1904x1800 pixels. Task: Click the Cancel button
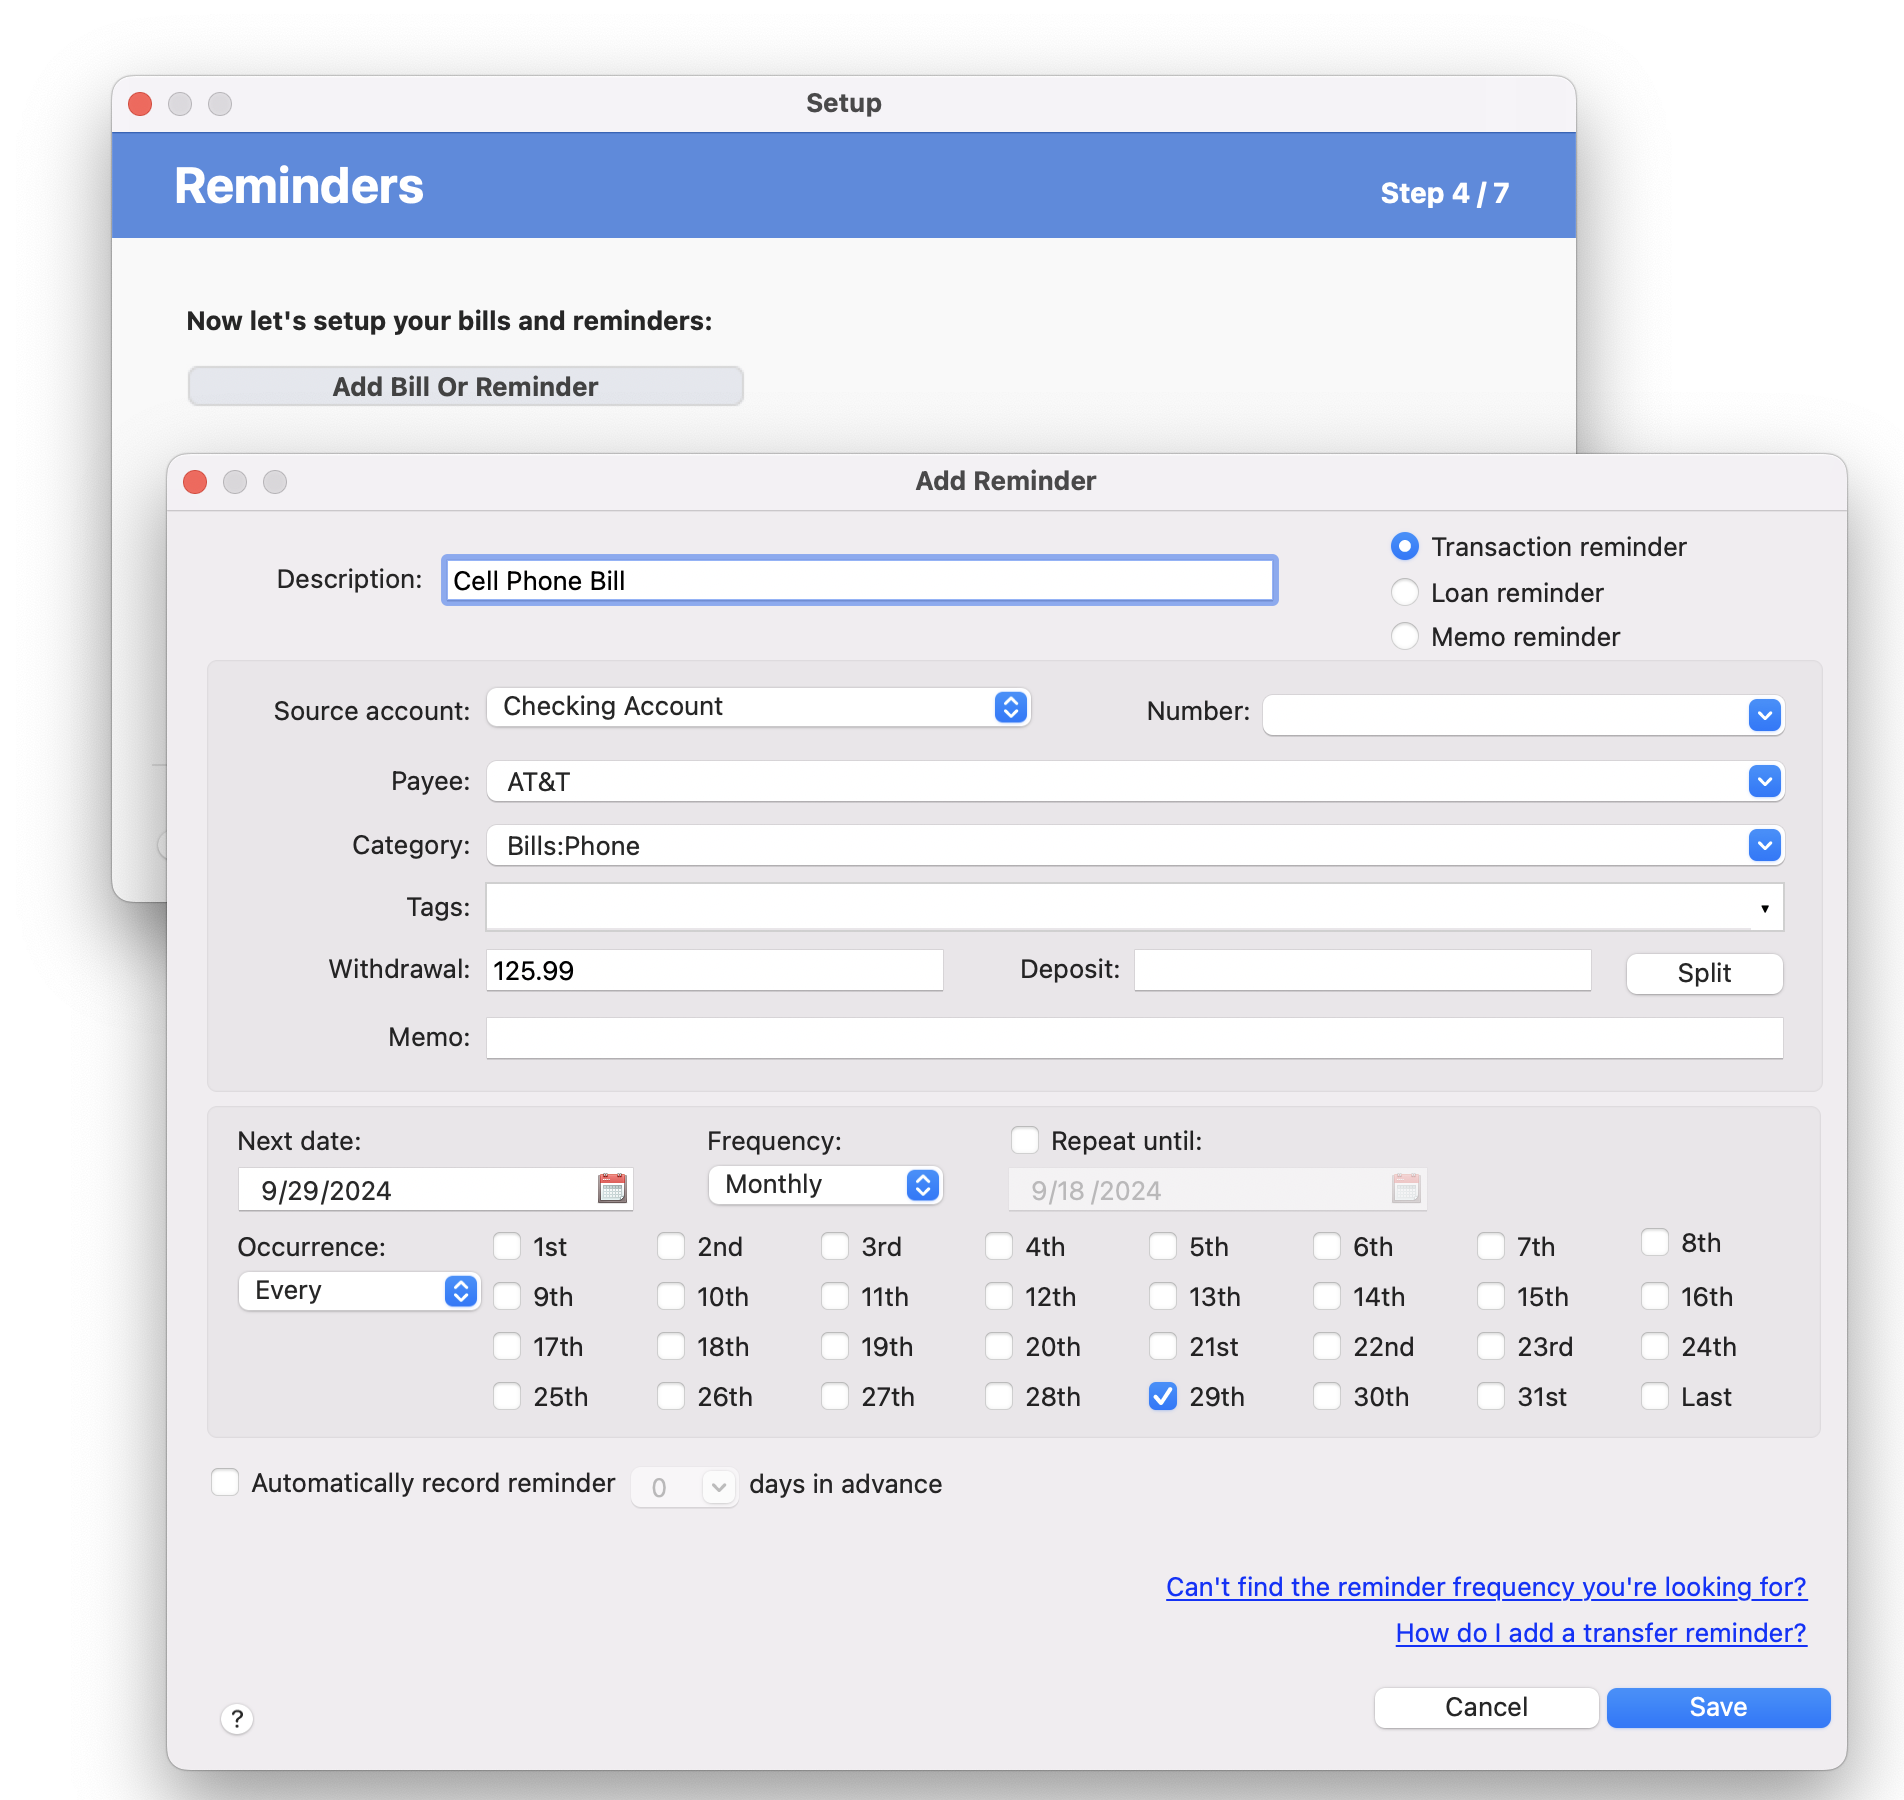pyautogui.click(x=1486, y=1707)
